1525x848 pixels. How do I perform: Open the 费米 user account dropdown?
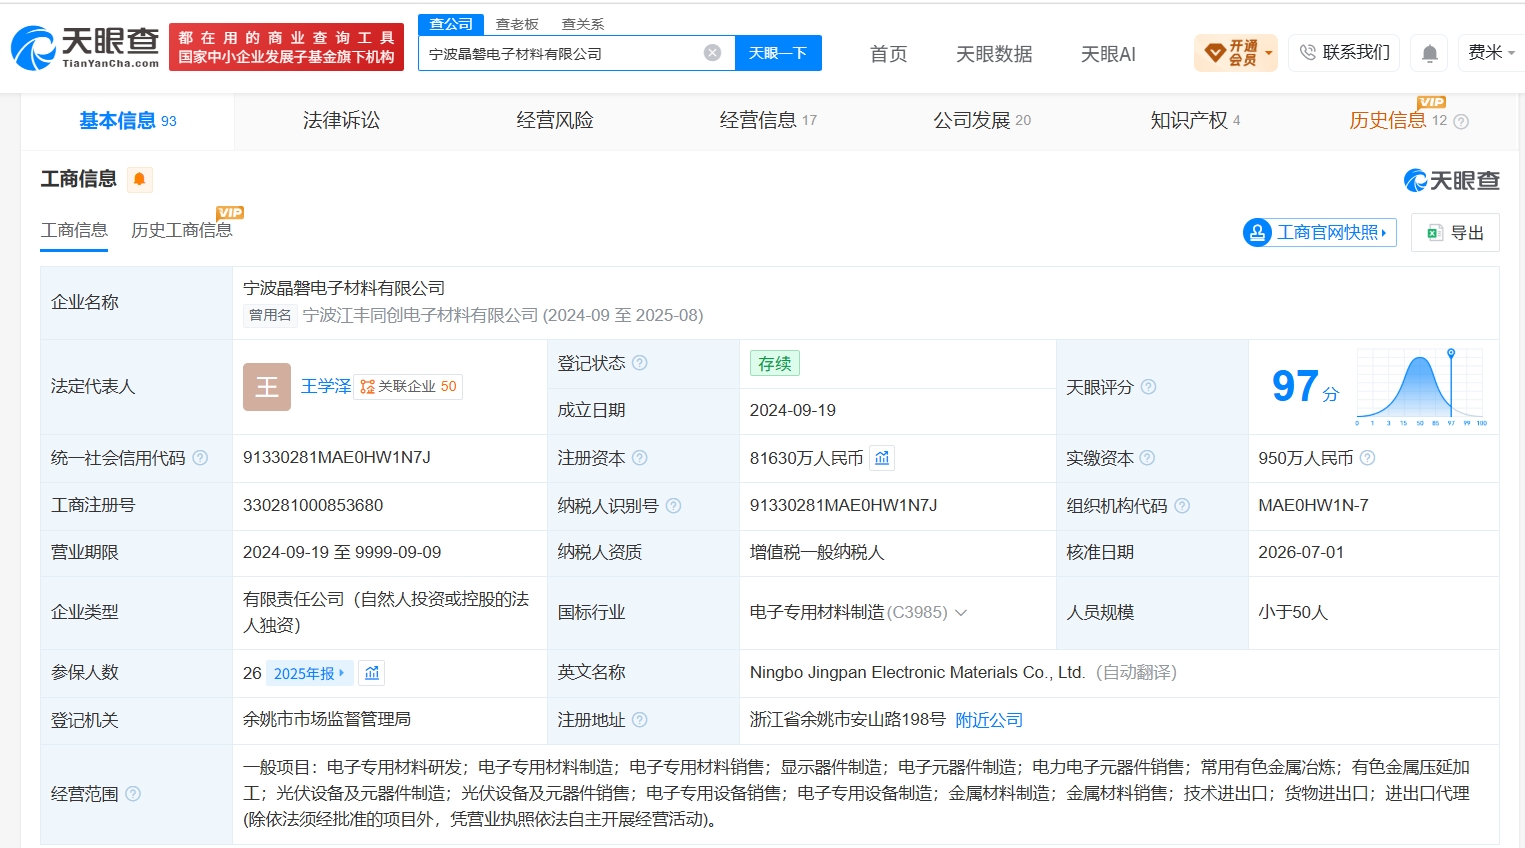[1491, 53]
